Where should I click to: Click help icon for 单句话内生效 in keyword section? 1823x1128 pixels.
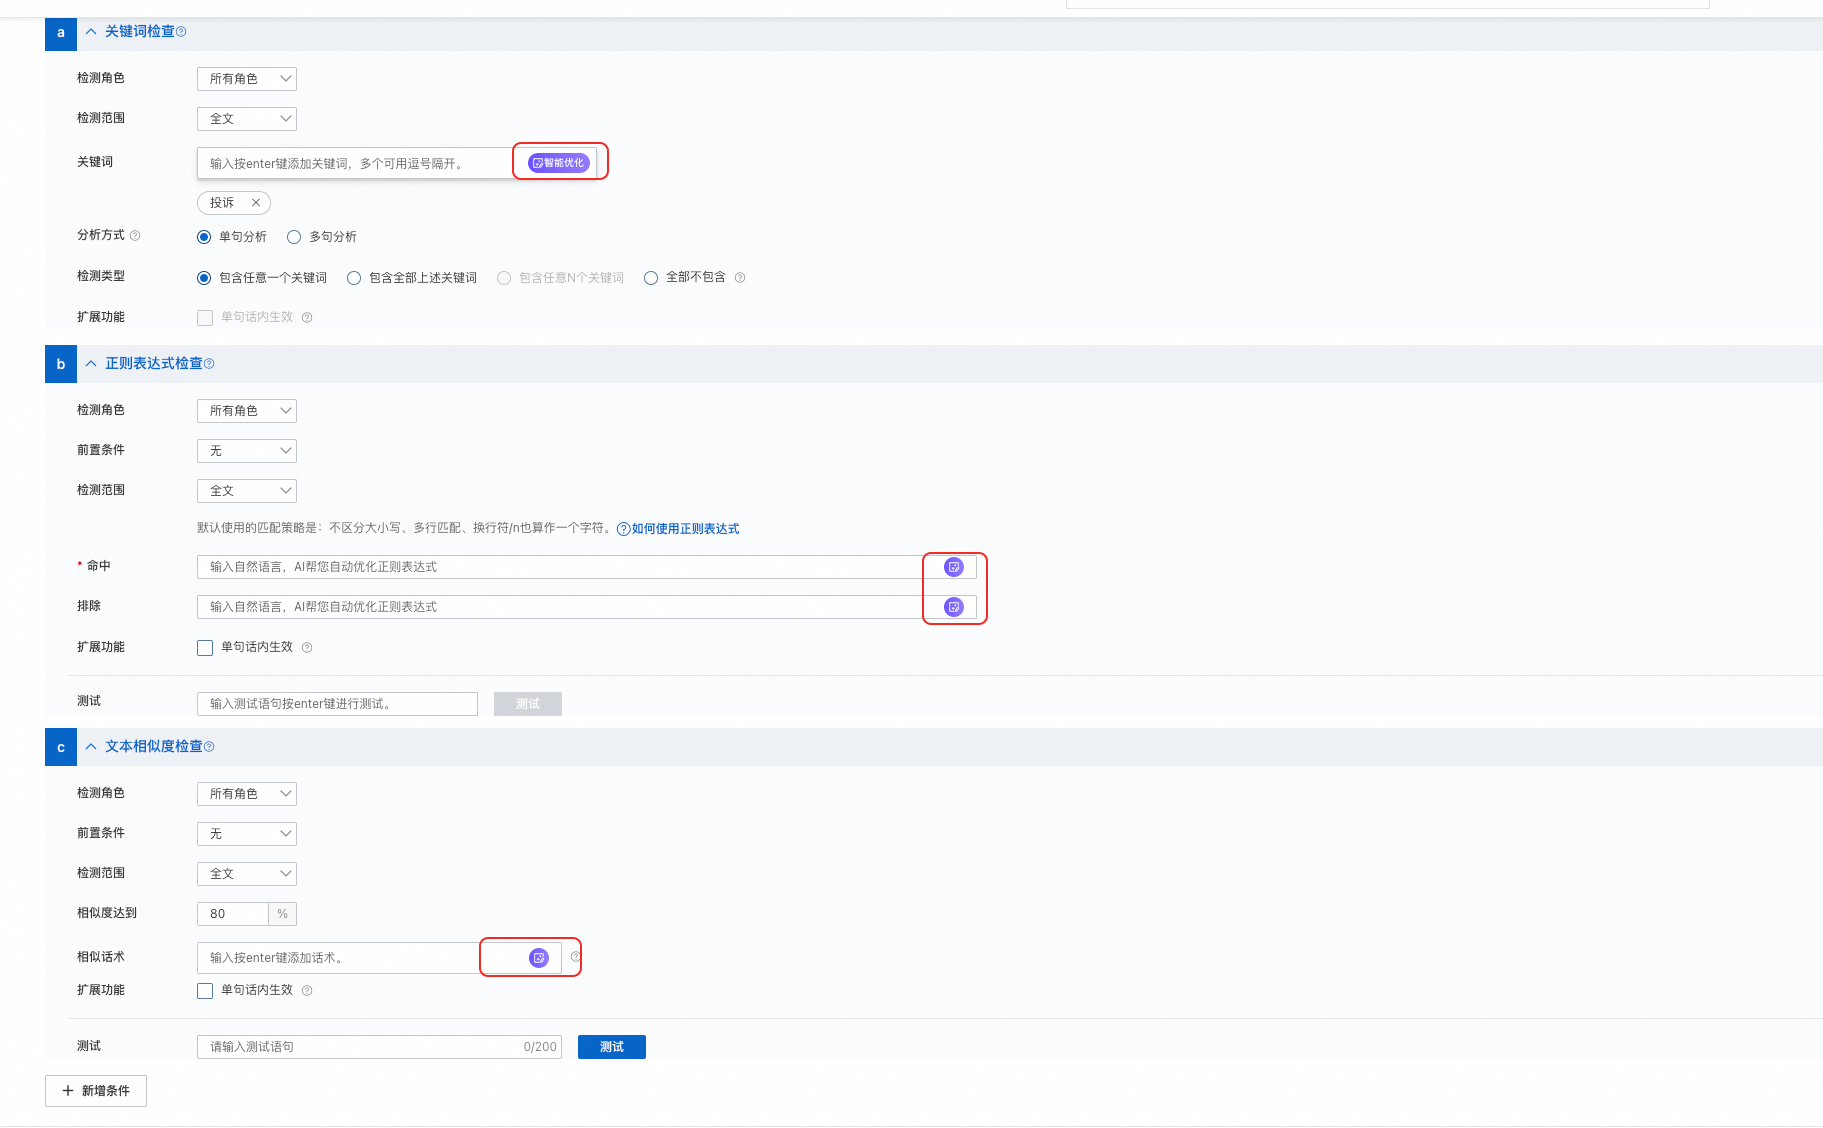coord(307,318)
